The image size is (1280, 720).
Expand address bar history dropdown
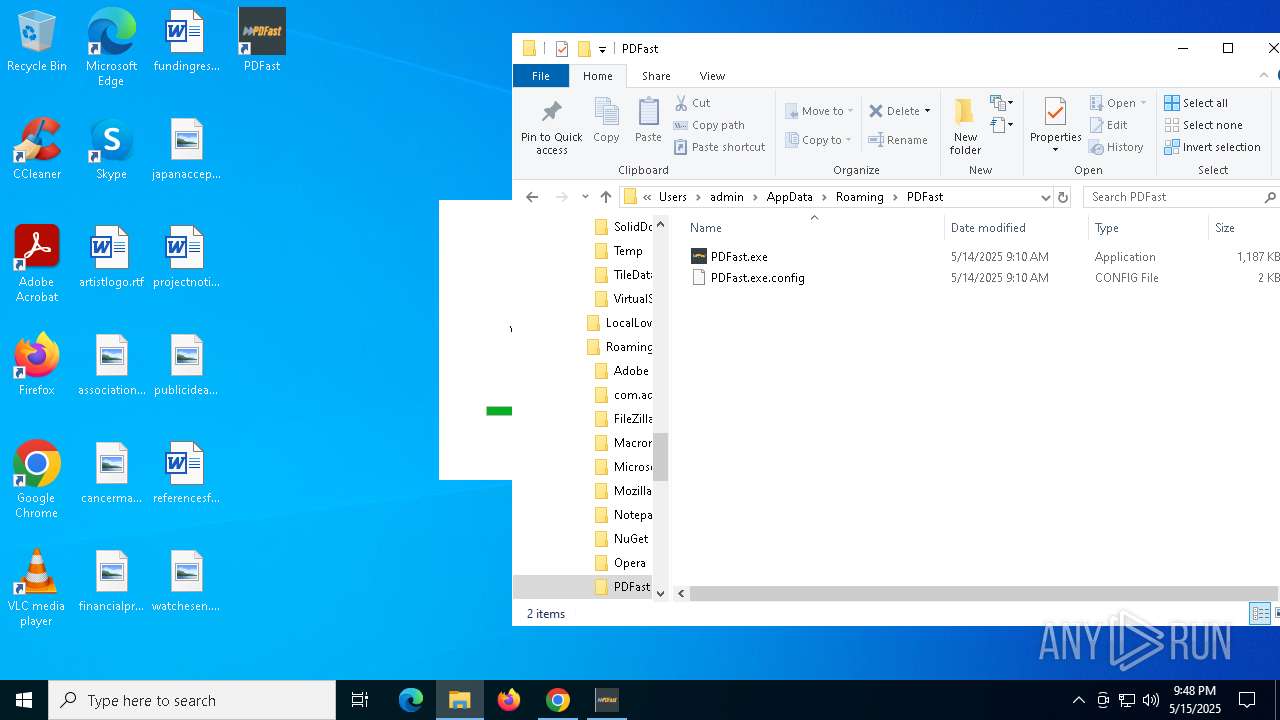point(1045,197)
